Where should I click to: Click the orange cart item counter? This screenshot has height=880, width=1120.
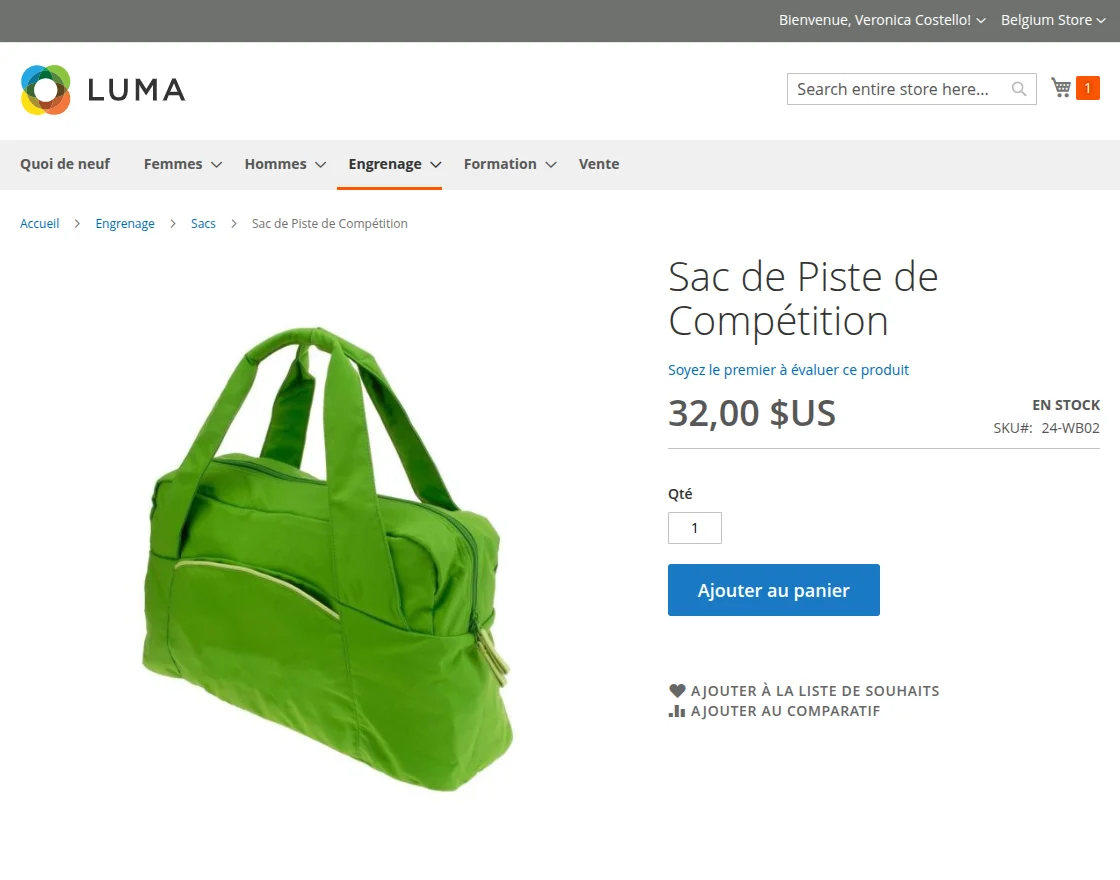click(1087, 88)
